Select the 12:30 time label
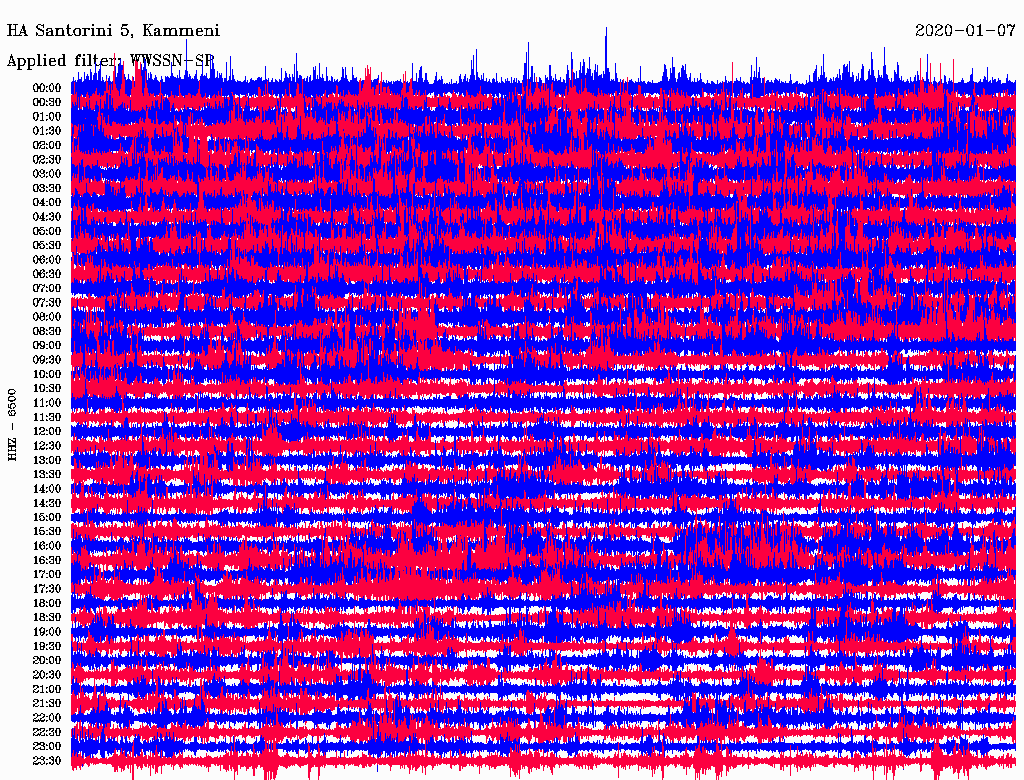Image resolution: width=1024 pixels, height=780 pixels. [x=47, y=446]
